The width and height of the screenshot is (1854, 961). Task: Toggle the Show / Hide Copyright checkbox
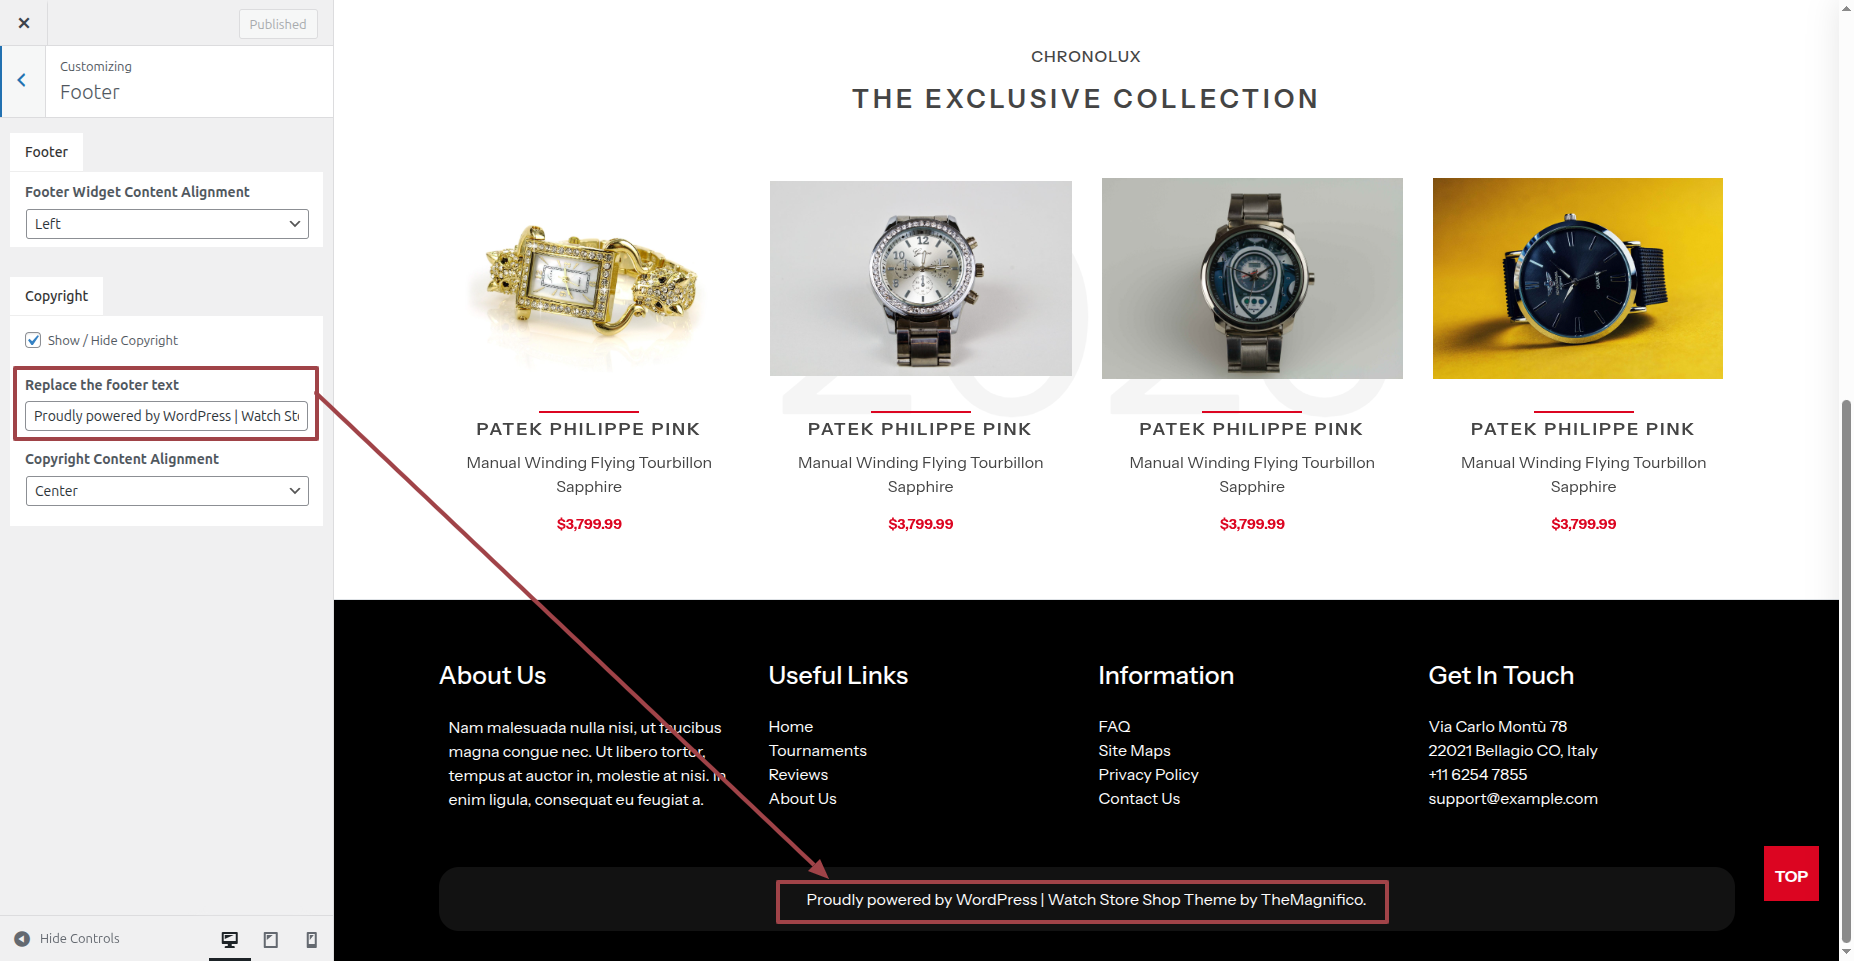point(34,340)
